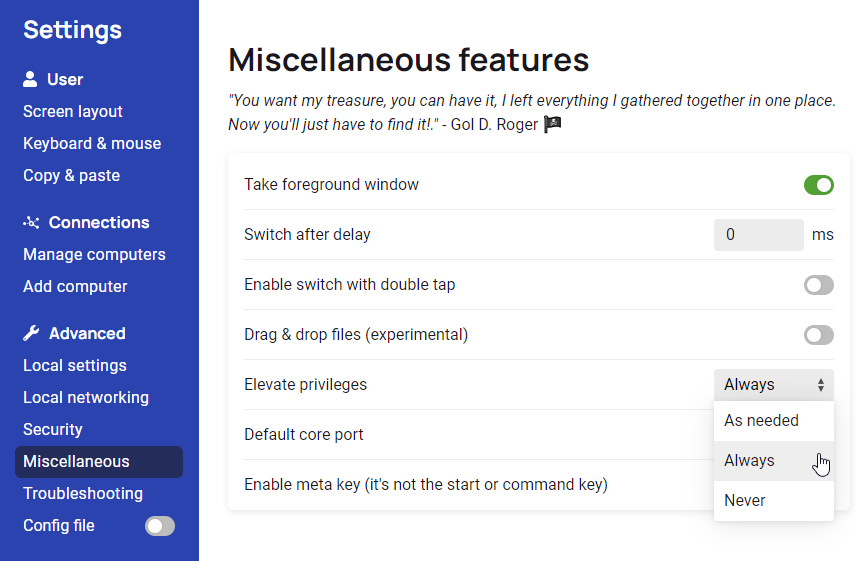The width and height of the screenshot is (865, 561).
Task: Go to Security settings
Action: pos(53,429)
